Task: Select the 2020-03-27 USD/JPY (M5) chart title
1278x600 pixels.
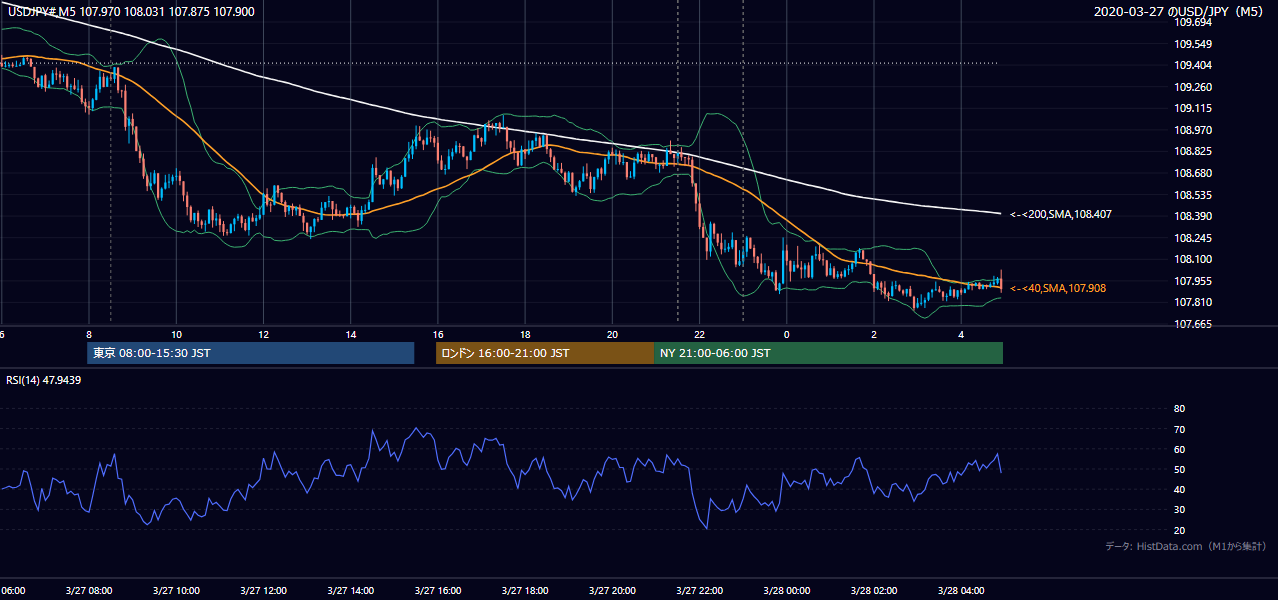Action: pyautogui.click(x=1179, y=11)
